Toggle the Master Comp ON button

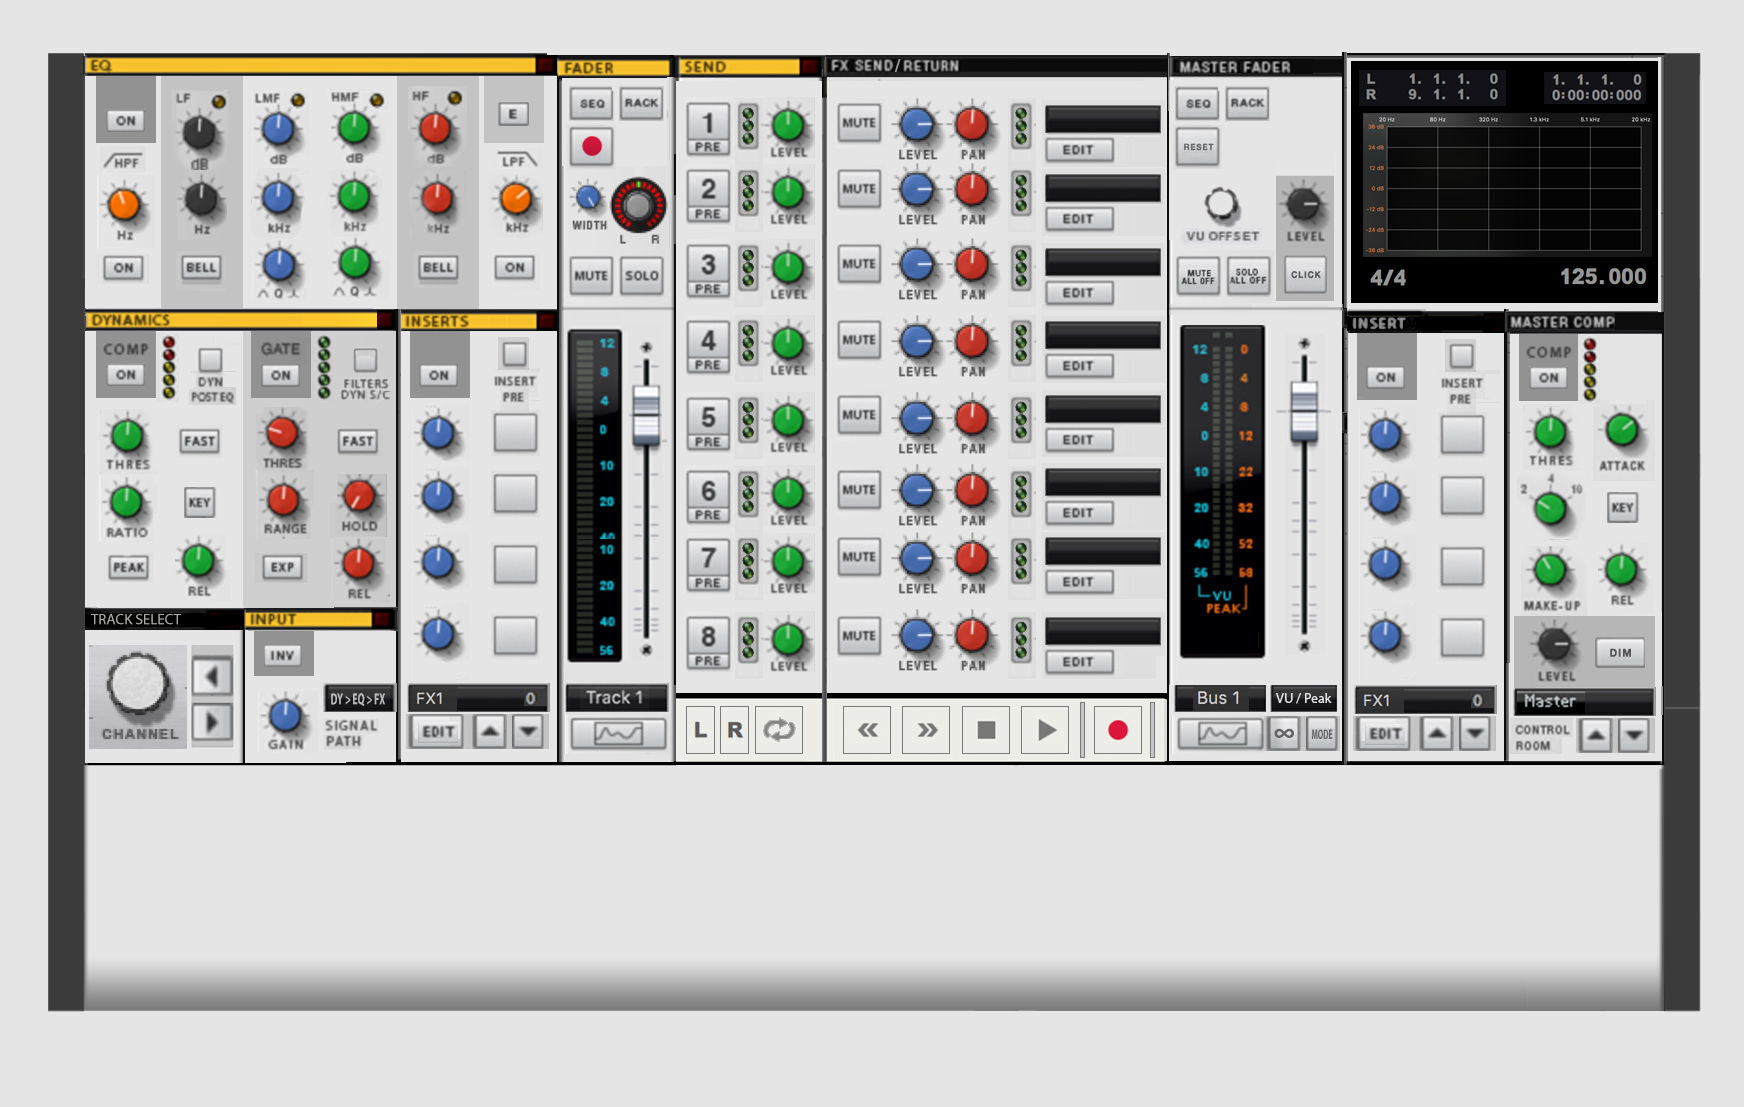(1549, 378)
